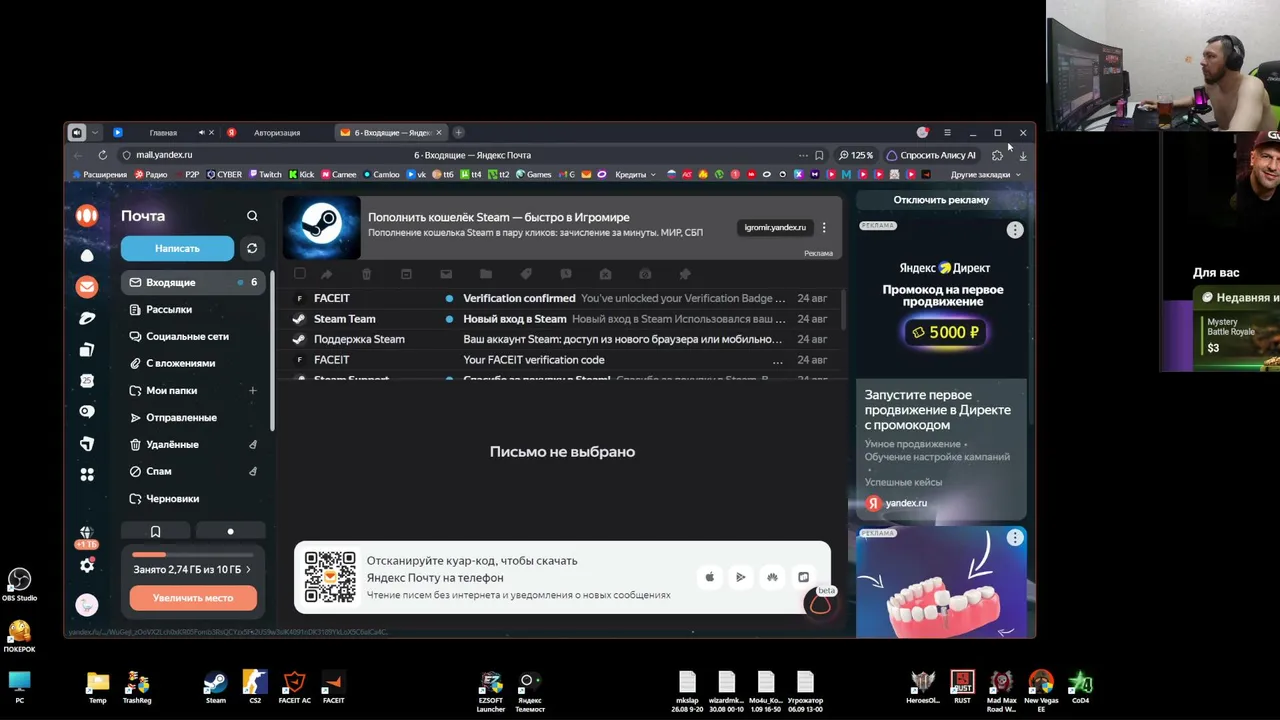Click the 125% zoom level indicator
The image size is (1280, 720).
856,155
